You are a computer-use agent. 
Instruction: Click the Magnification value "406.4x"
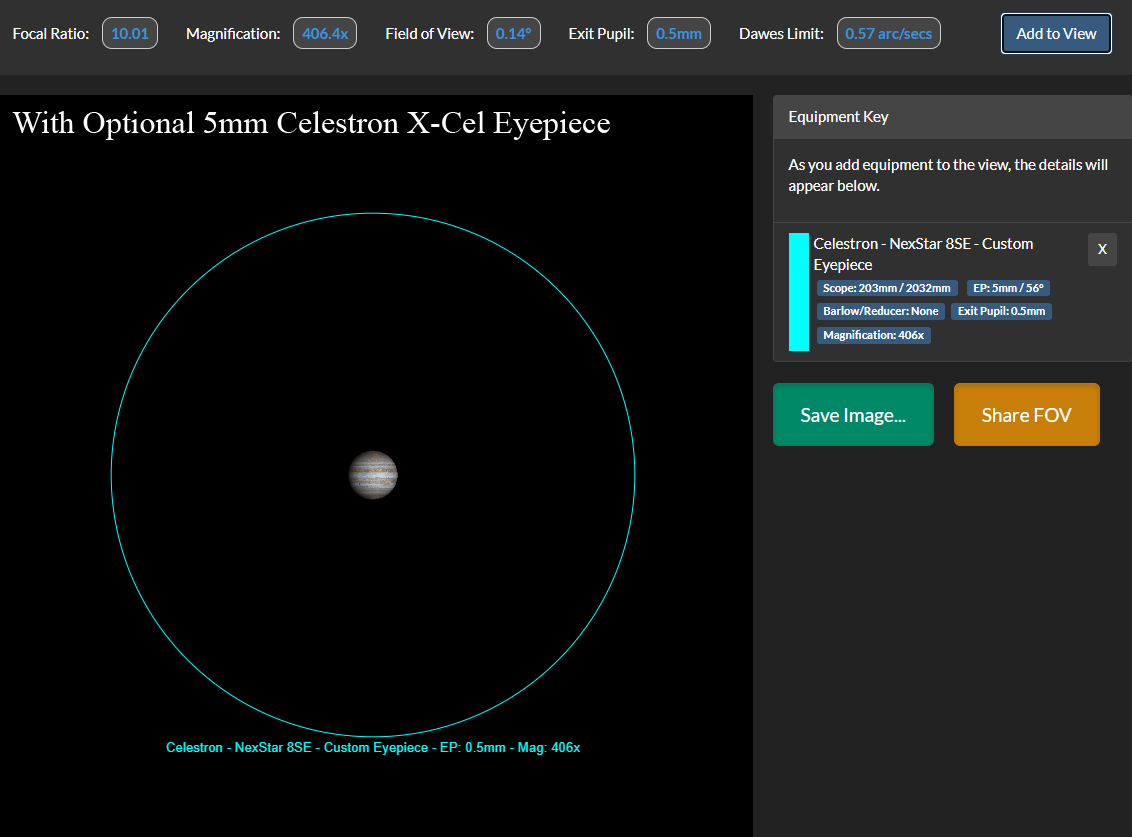click(324, 32)
